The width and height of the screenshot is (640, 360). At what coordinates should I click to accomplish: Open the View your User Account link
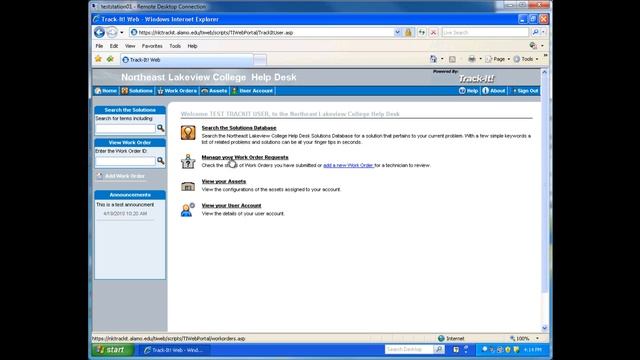click(231, 205)
